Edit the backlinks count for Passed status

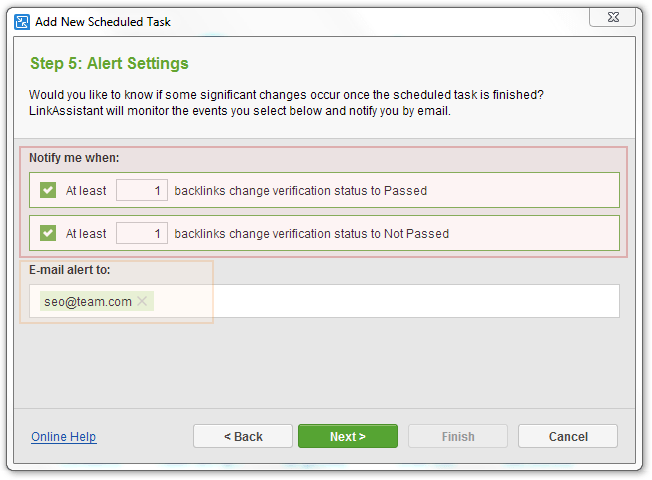pyautogui.click(x=142, y=190)
